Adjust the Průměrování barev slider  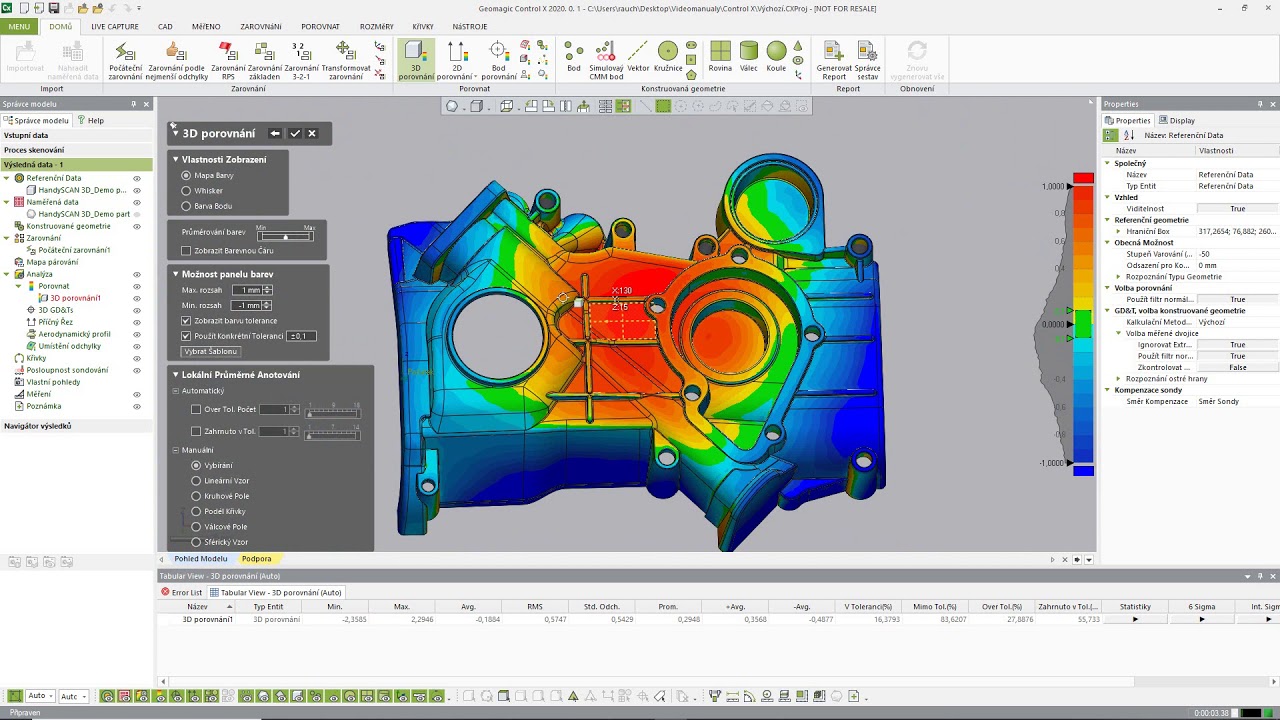285,236
